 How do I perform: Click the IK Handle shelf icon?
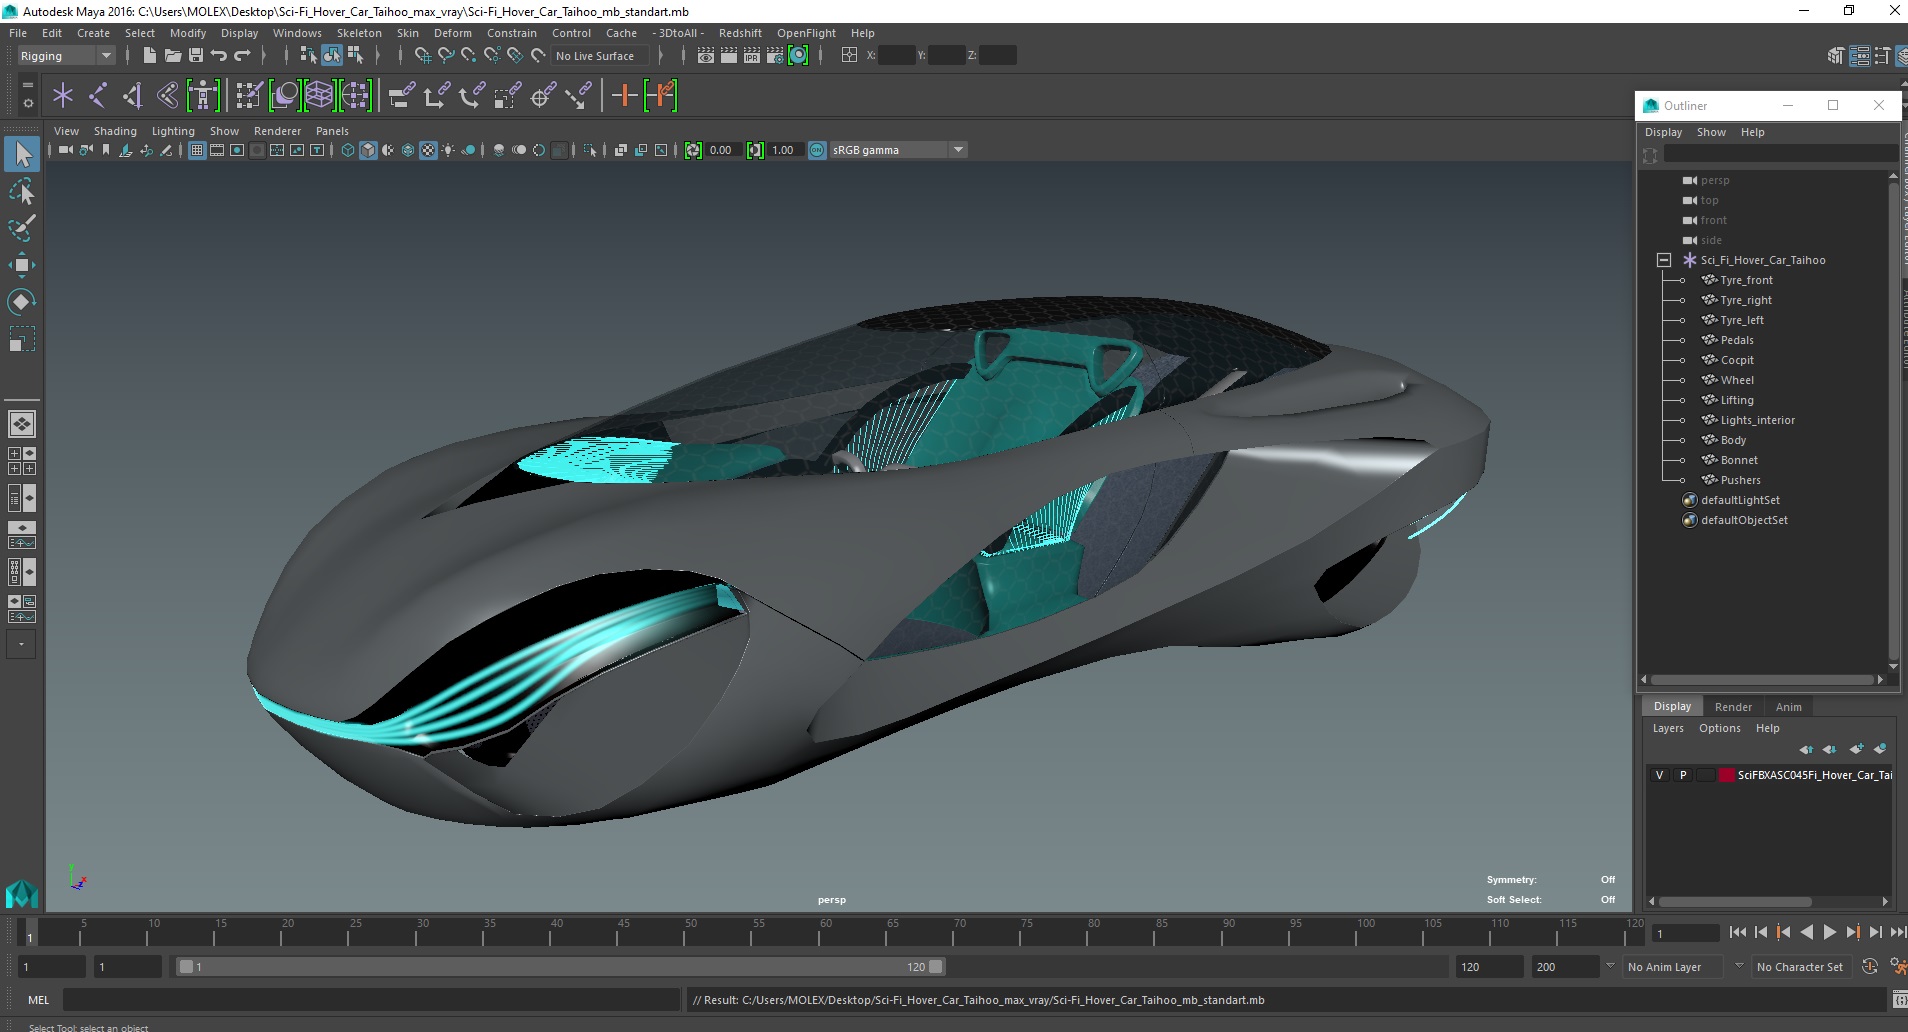tap(133, 96)
